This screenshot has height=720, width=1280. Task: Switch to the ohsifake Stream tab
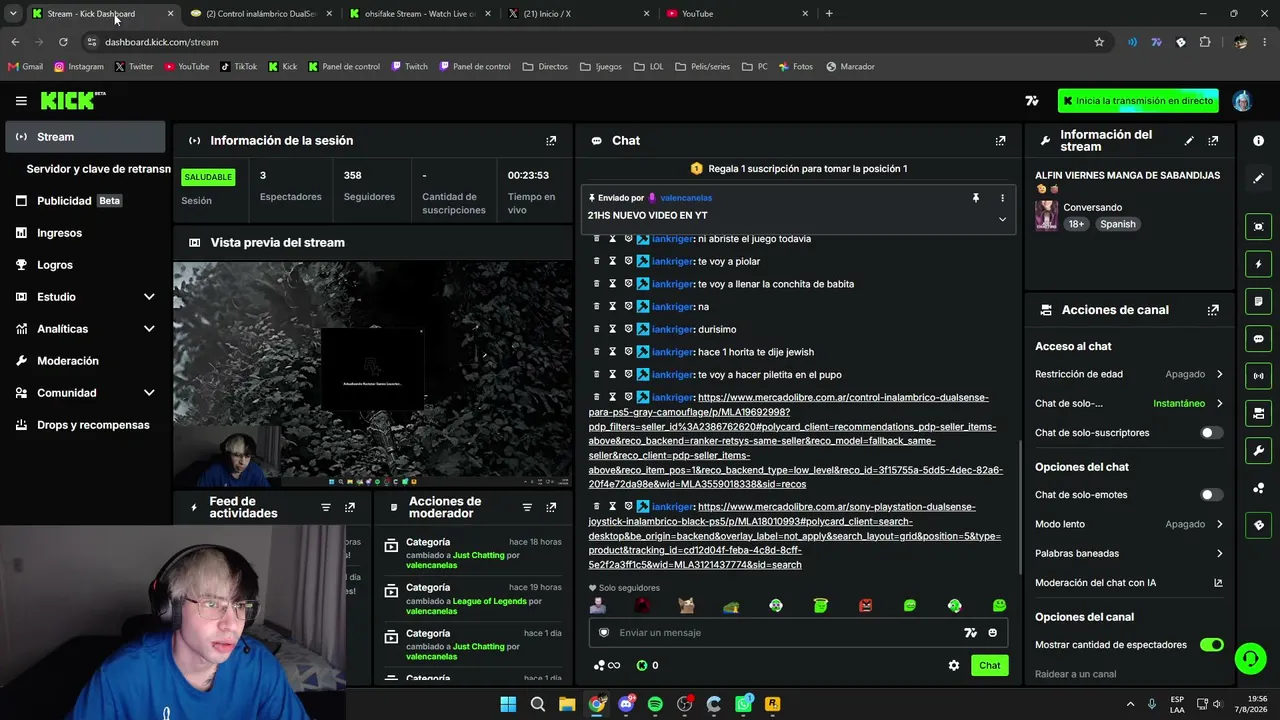(x=418, y=14)
